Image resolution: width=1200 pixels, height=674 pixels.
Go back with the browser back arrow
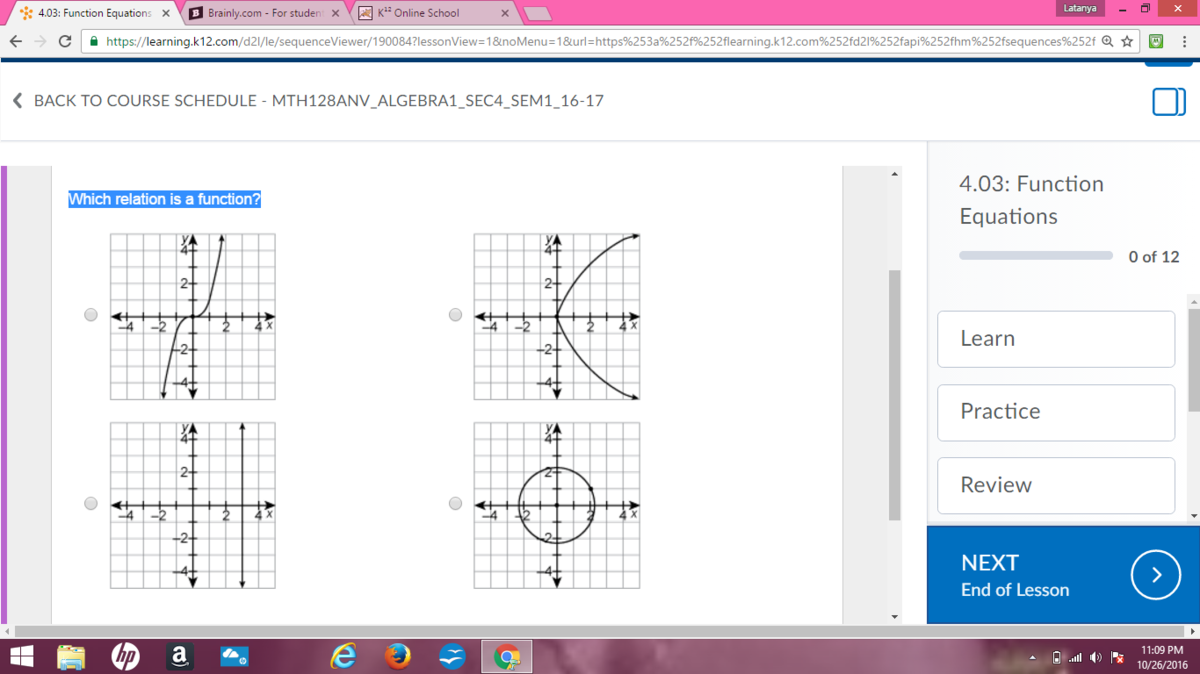15,41
